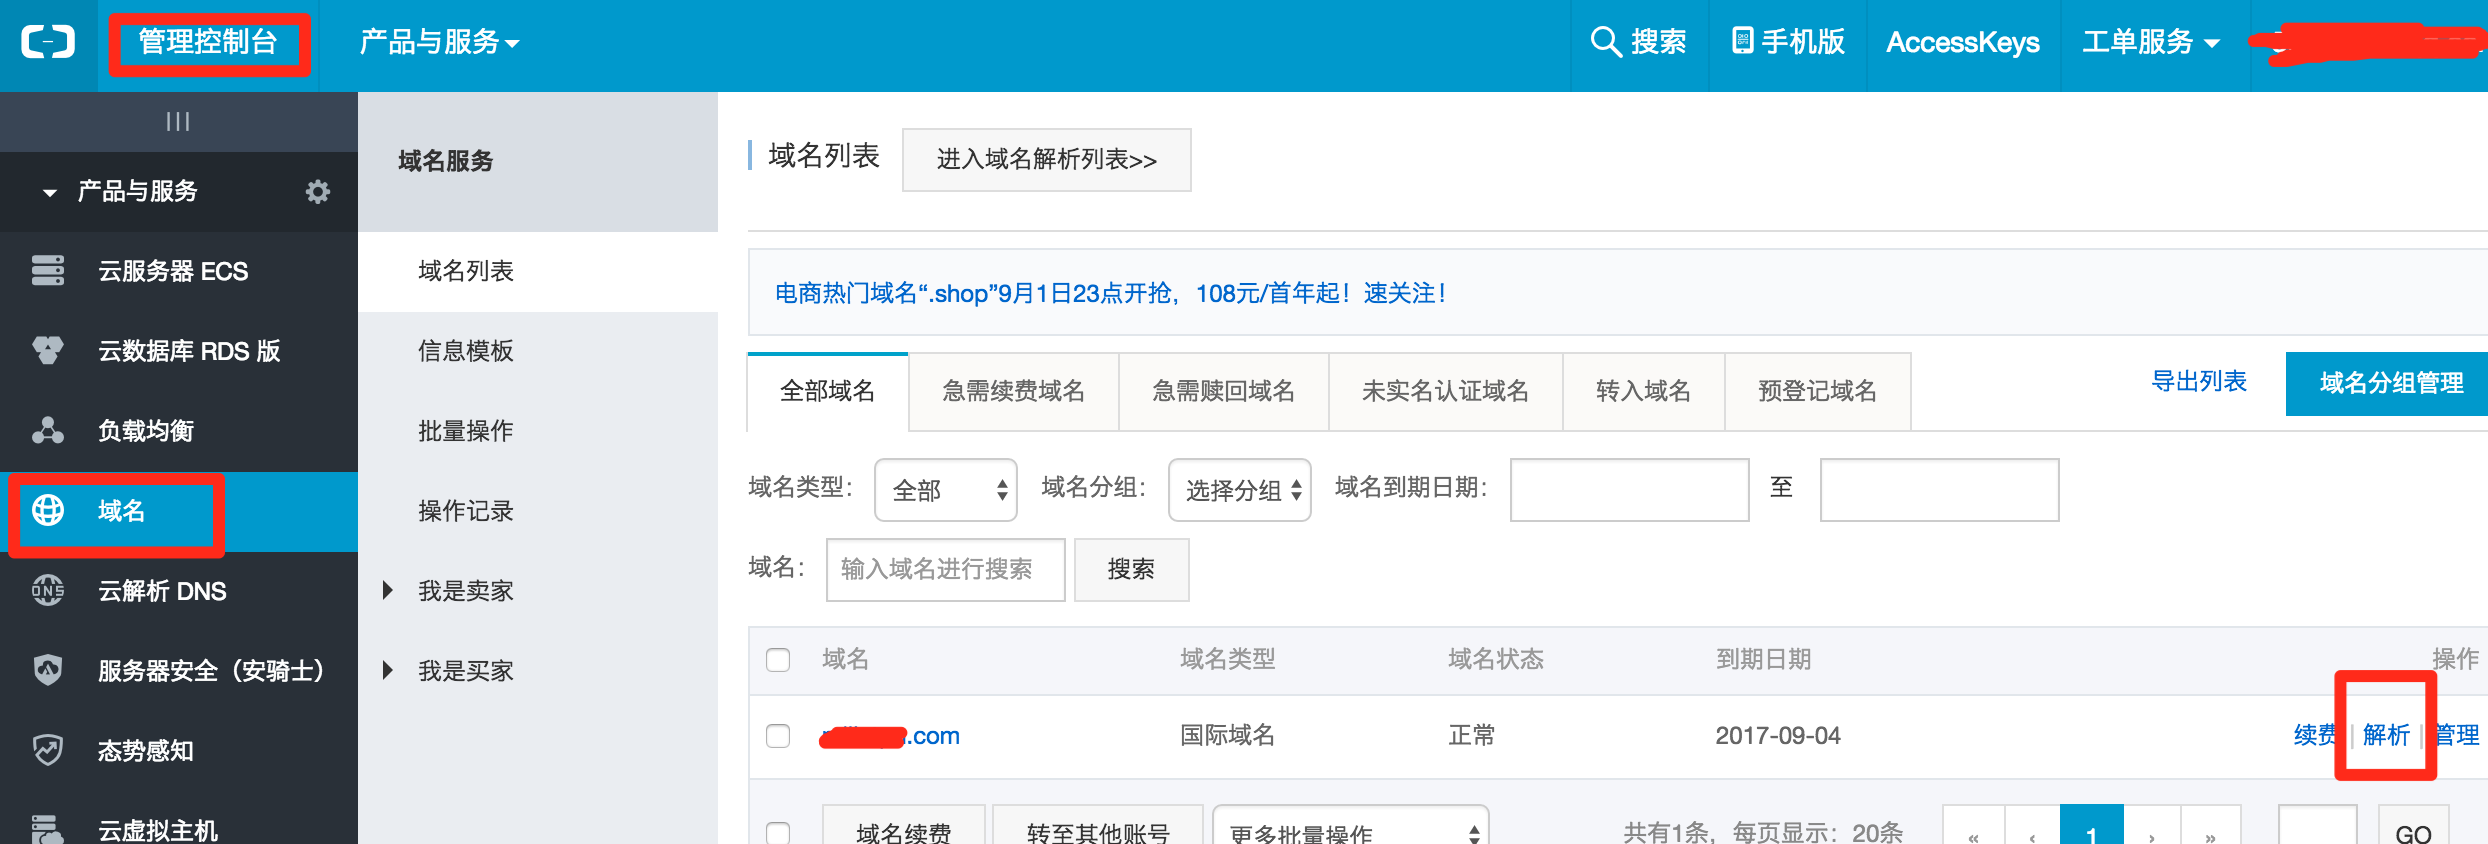The width and height of the screenshot is (2488, 844).
Task: Click 域名分组管理 button
Action: click(x=2387, y=383)
